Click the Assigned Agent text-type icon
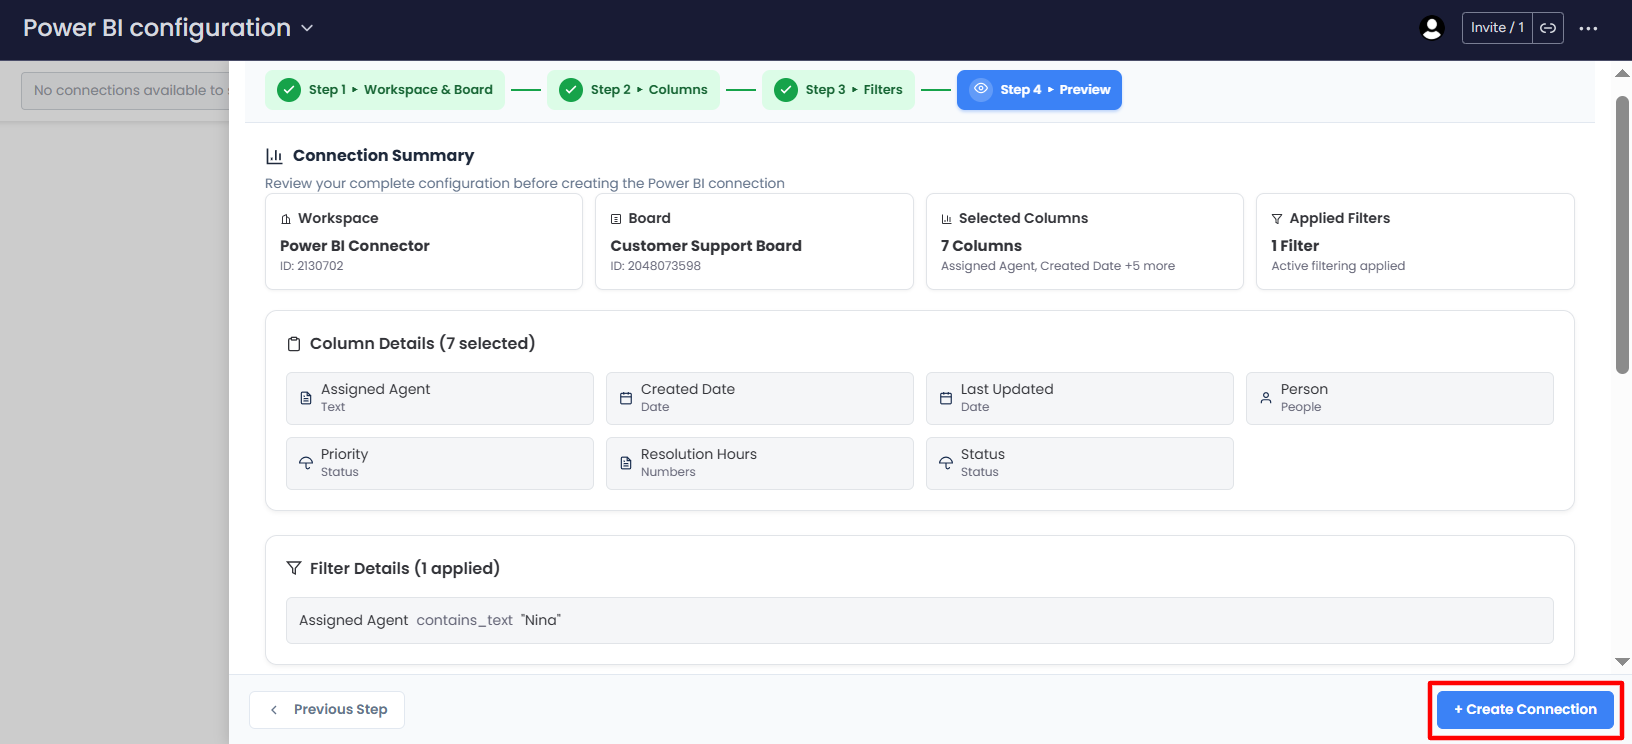This screenshot has width=1632, height=744. 306,398
